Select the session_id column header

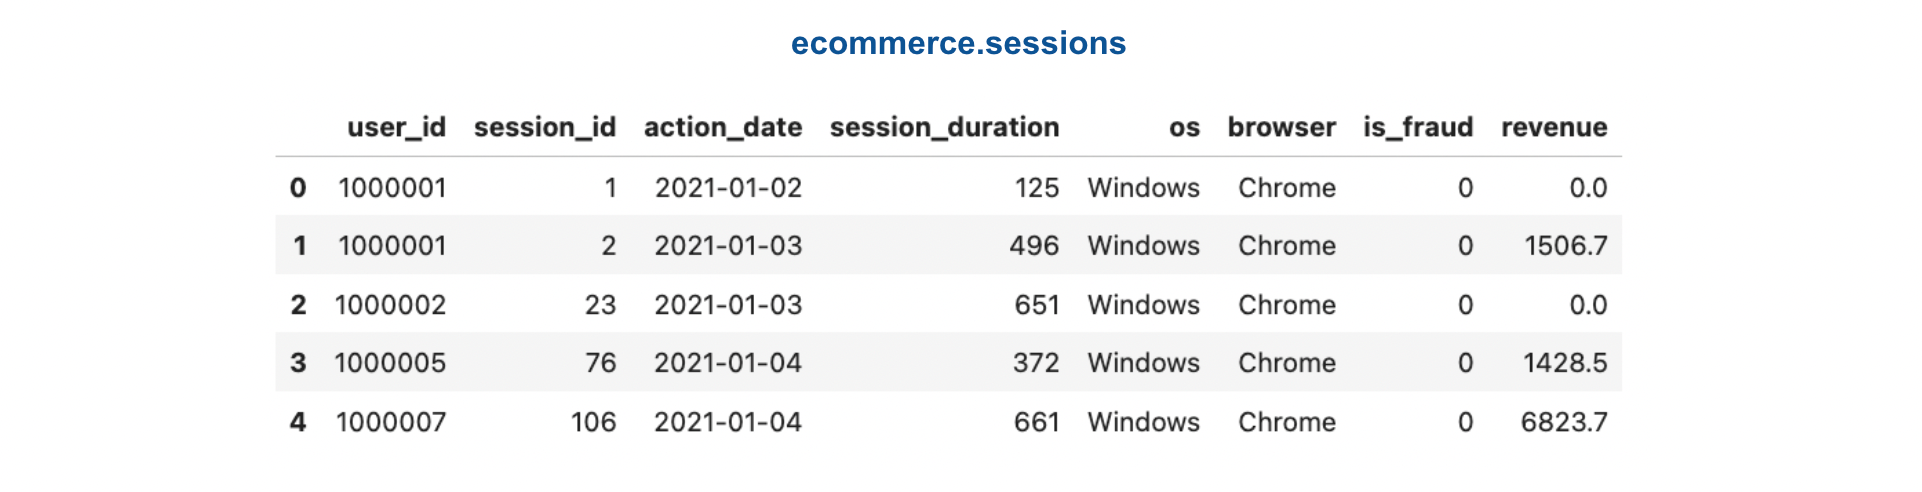coord(544,127)
